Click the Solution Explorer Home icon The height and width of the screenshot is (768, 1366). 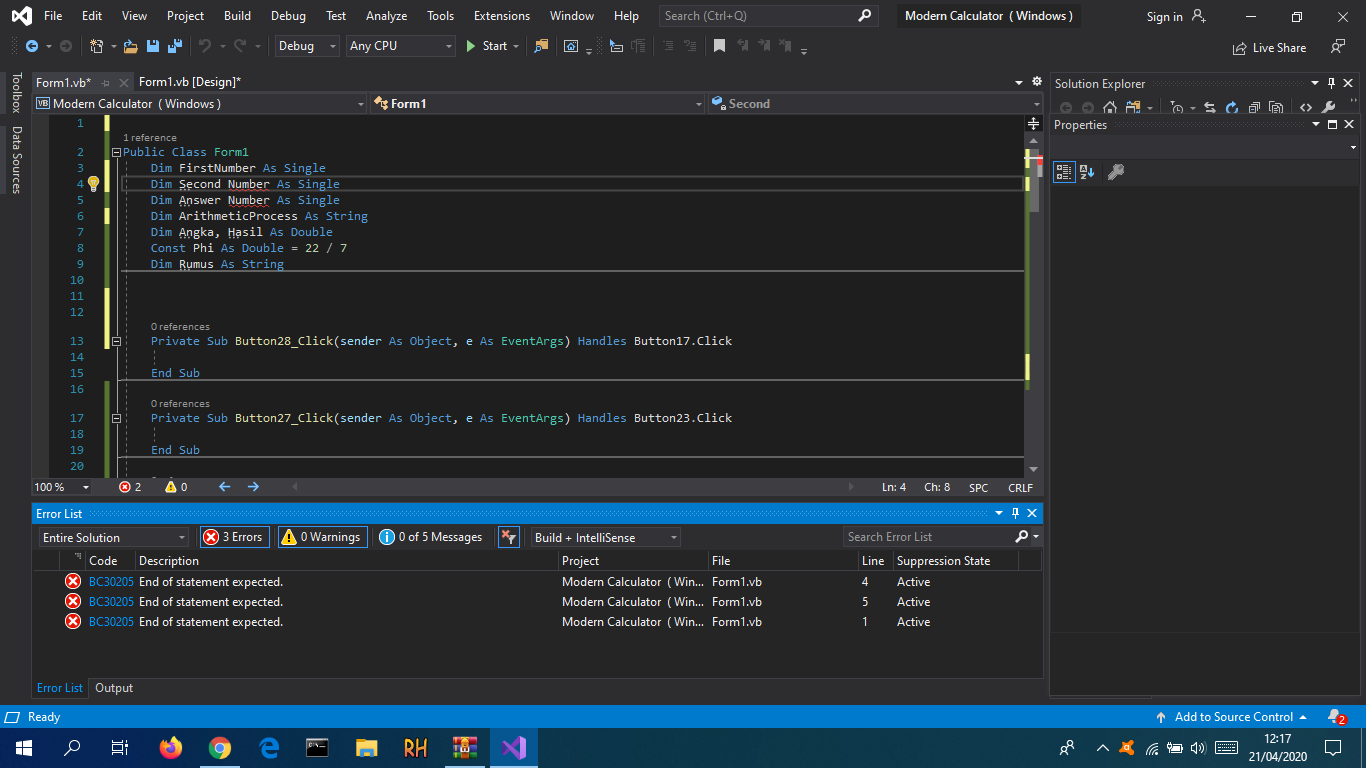(1110, 108)
